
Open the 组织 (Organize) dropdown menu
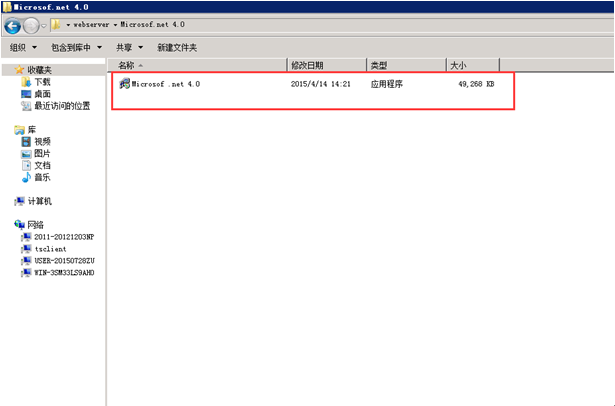pos(22,47)
